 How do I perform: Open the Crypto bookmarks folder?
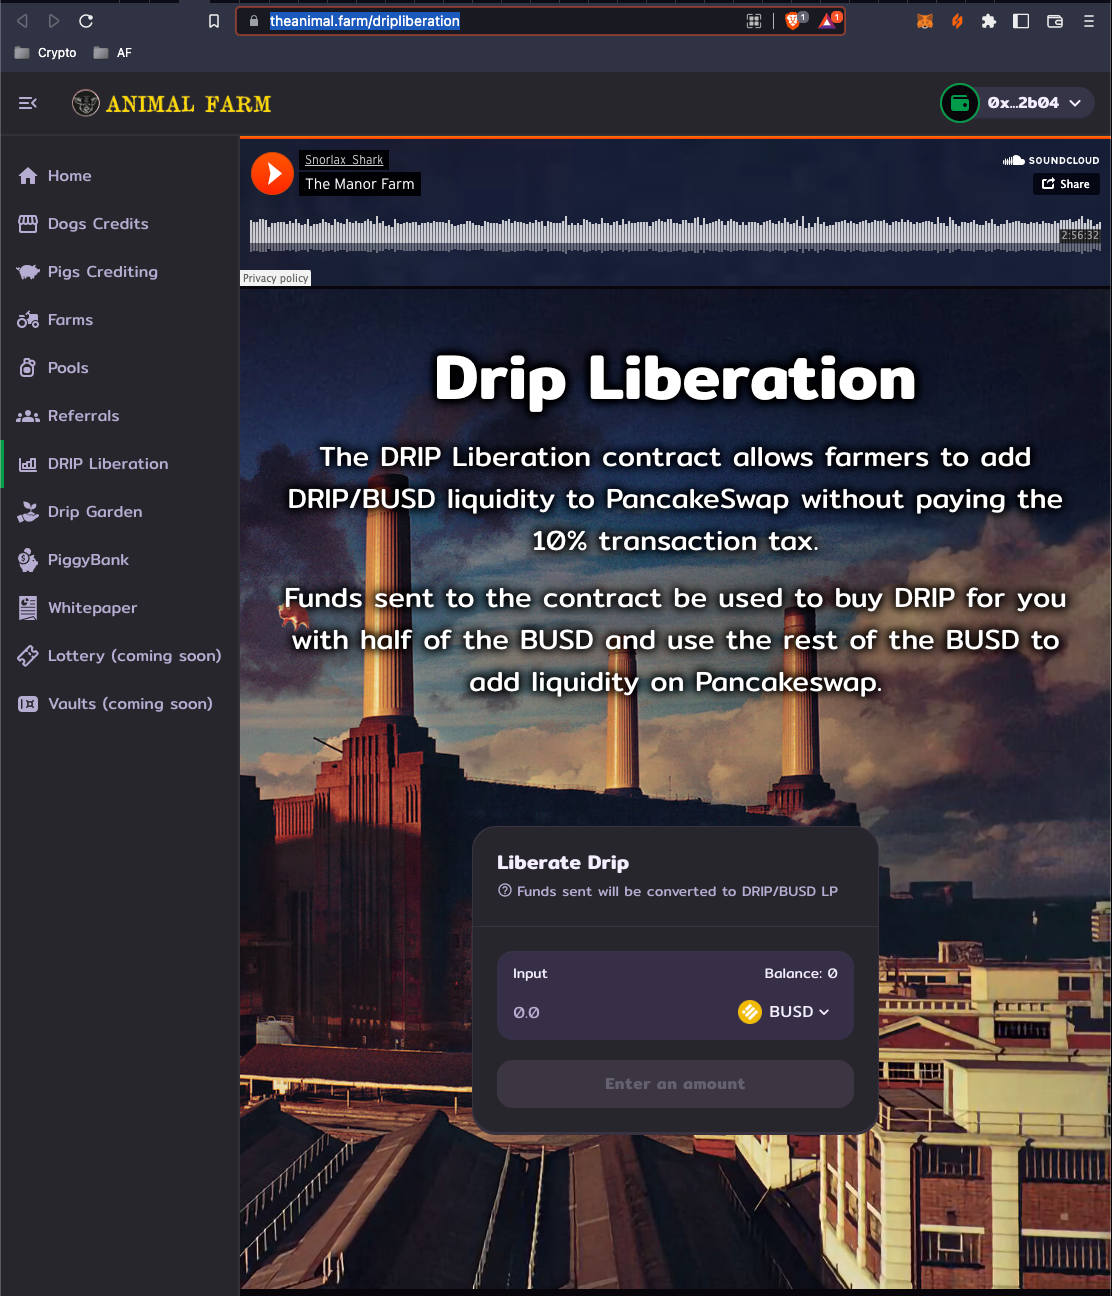coord(46,53)
